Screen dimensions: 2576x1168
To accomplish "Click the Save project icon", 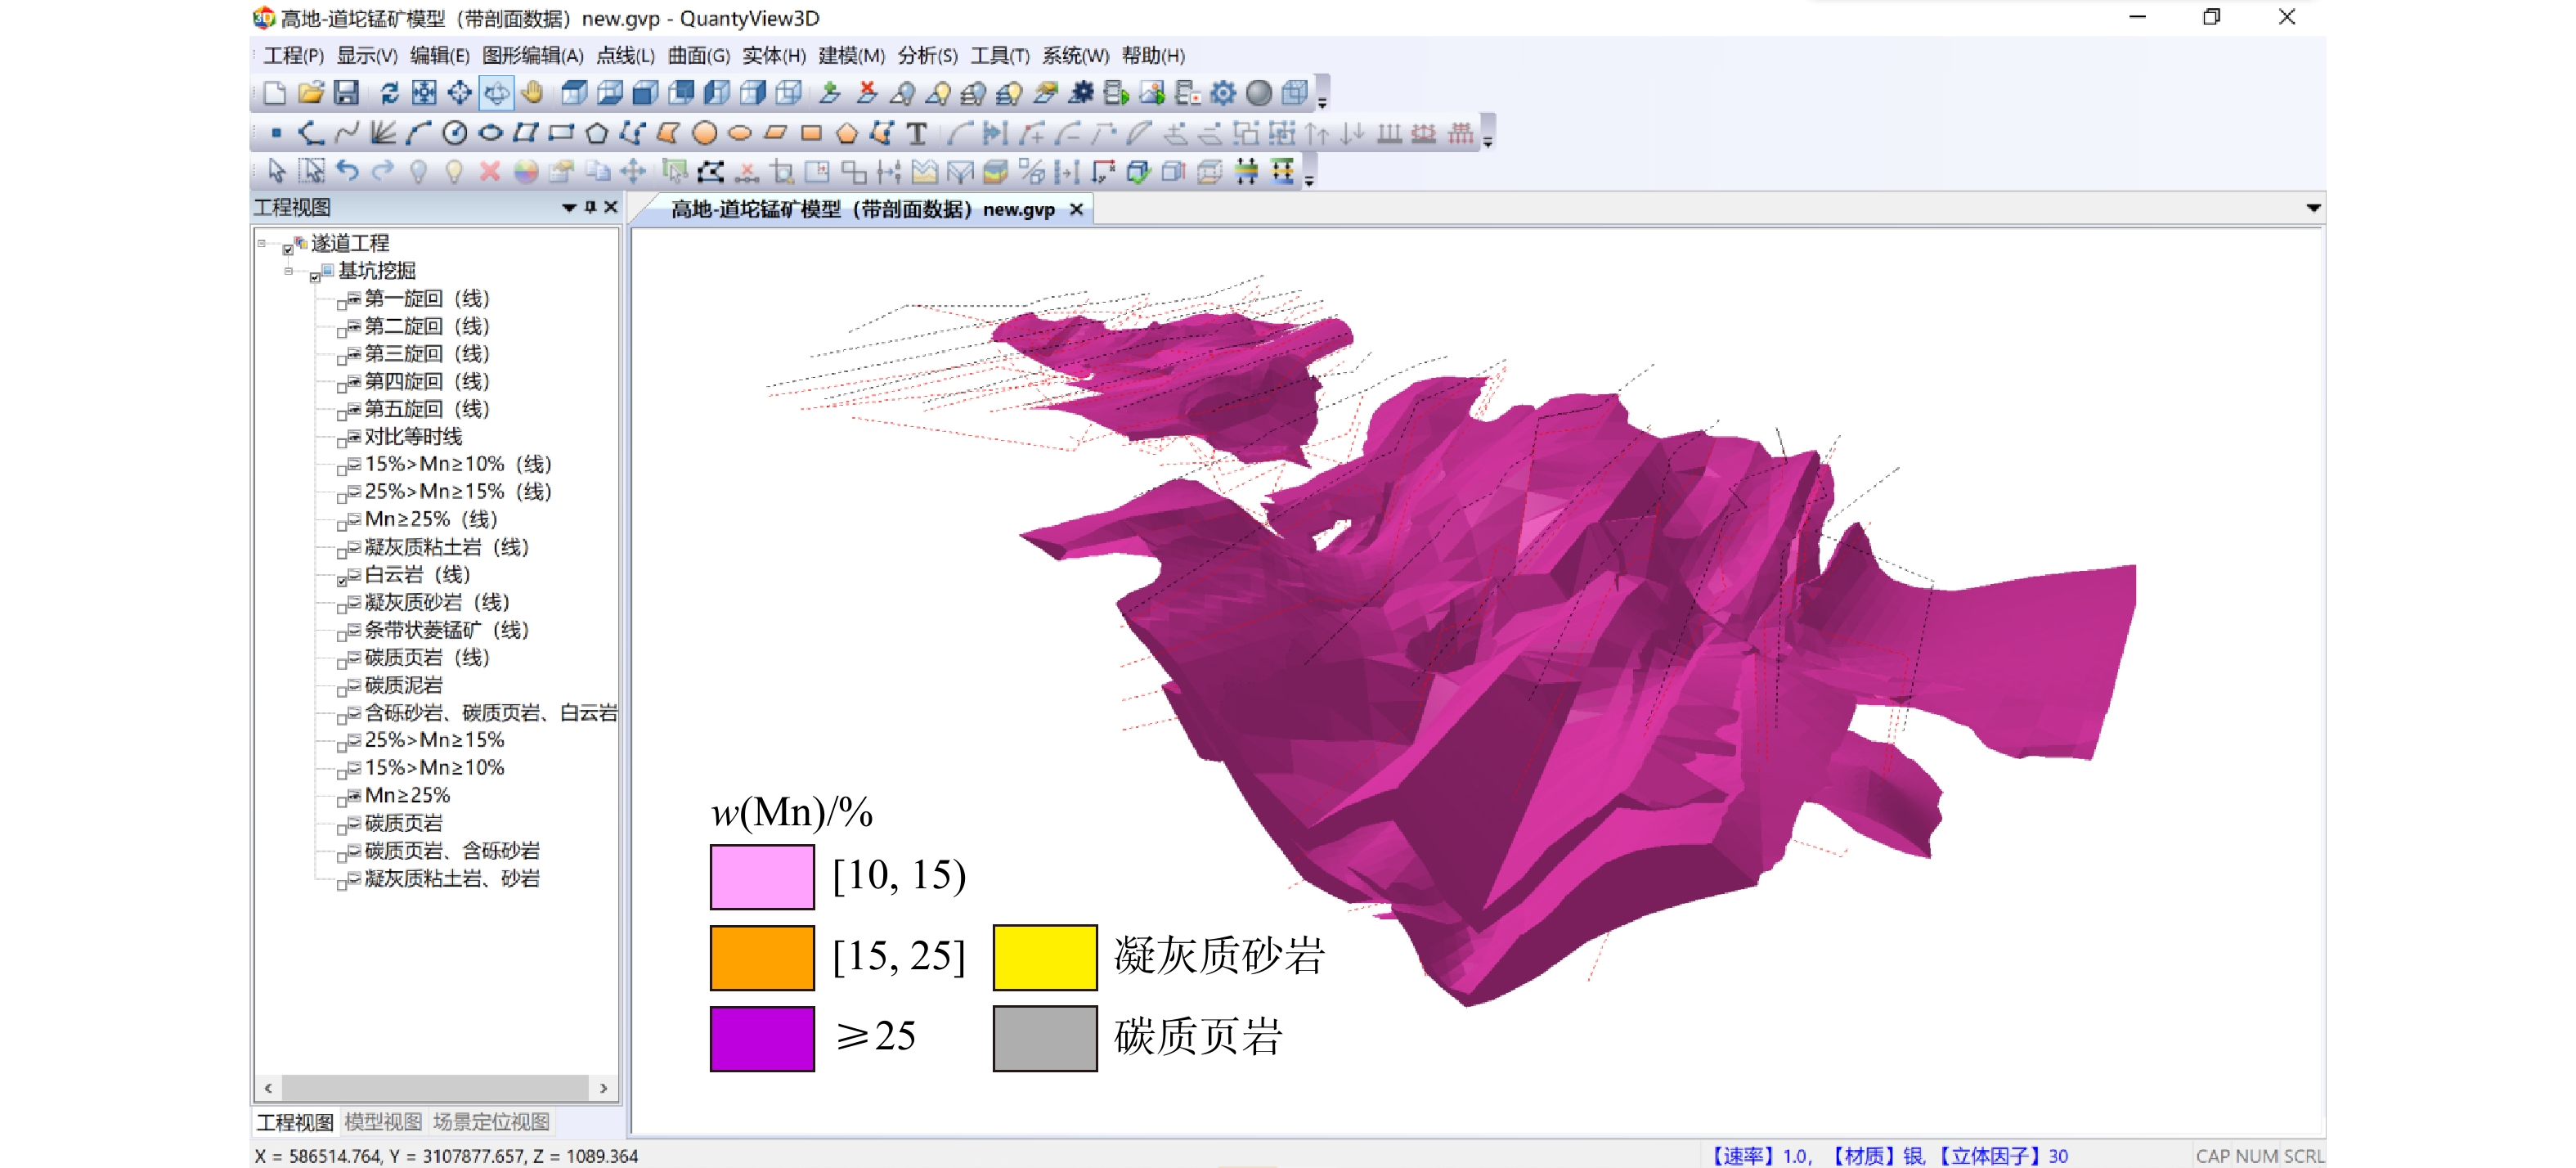I will tap(346, 93).
